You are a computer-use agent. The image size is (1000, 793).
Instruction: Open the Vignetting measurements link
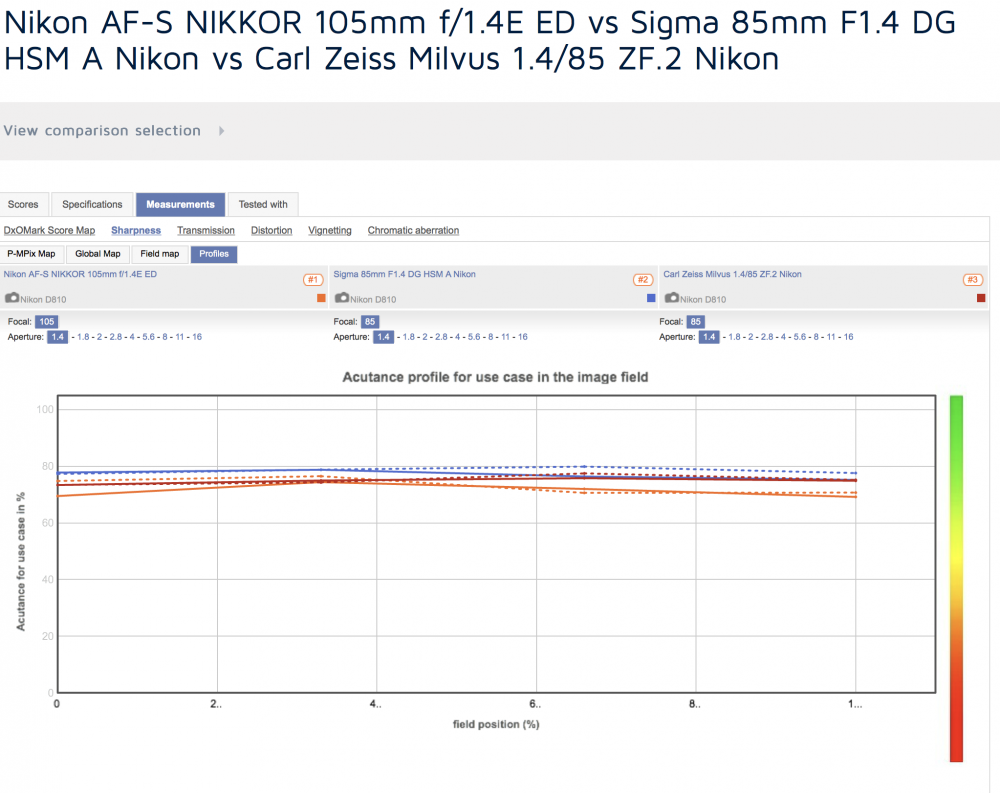[330, 230]
